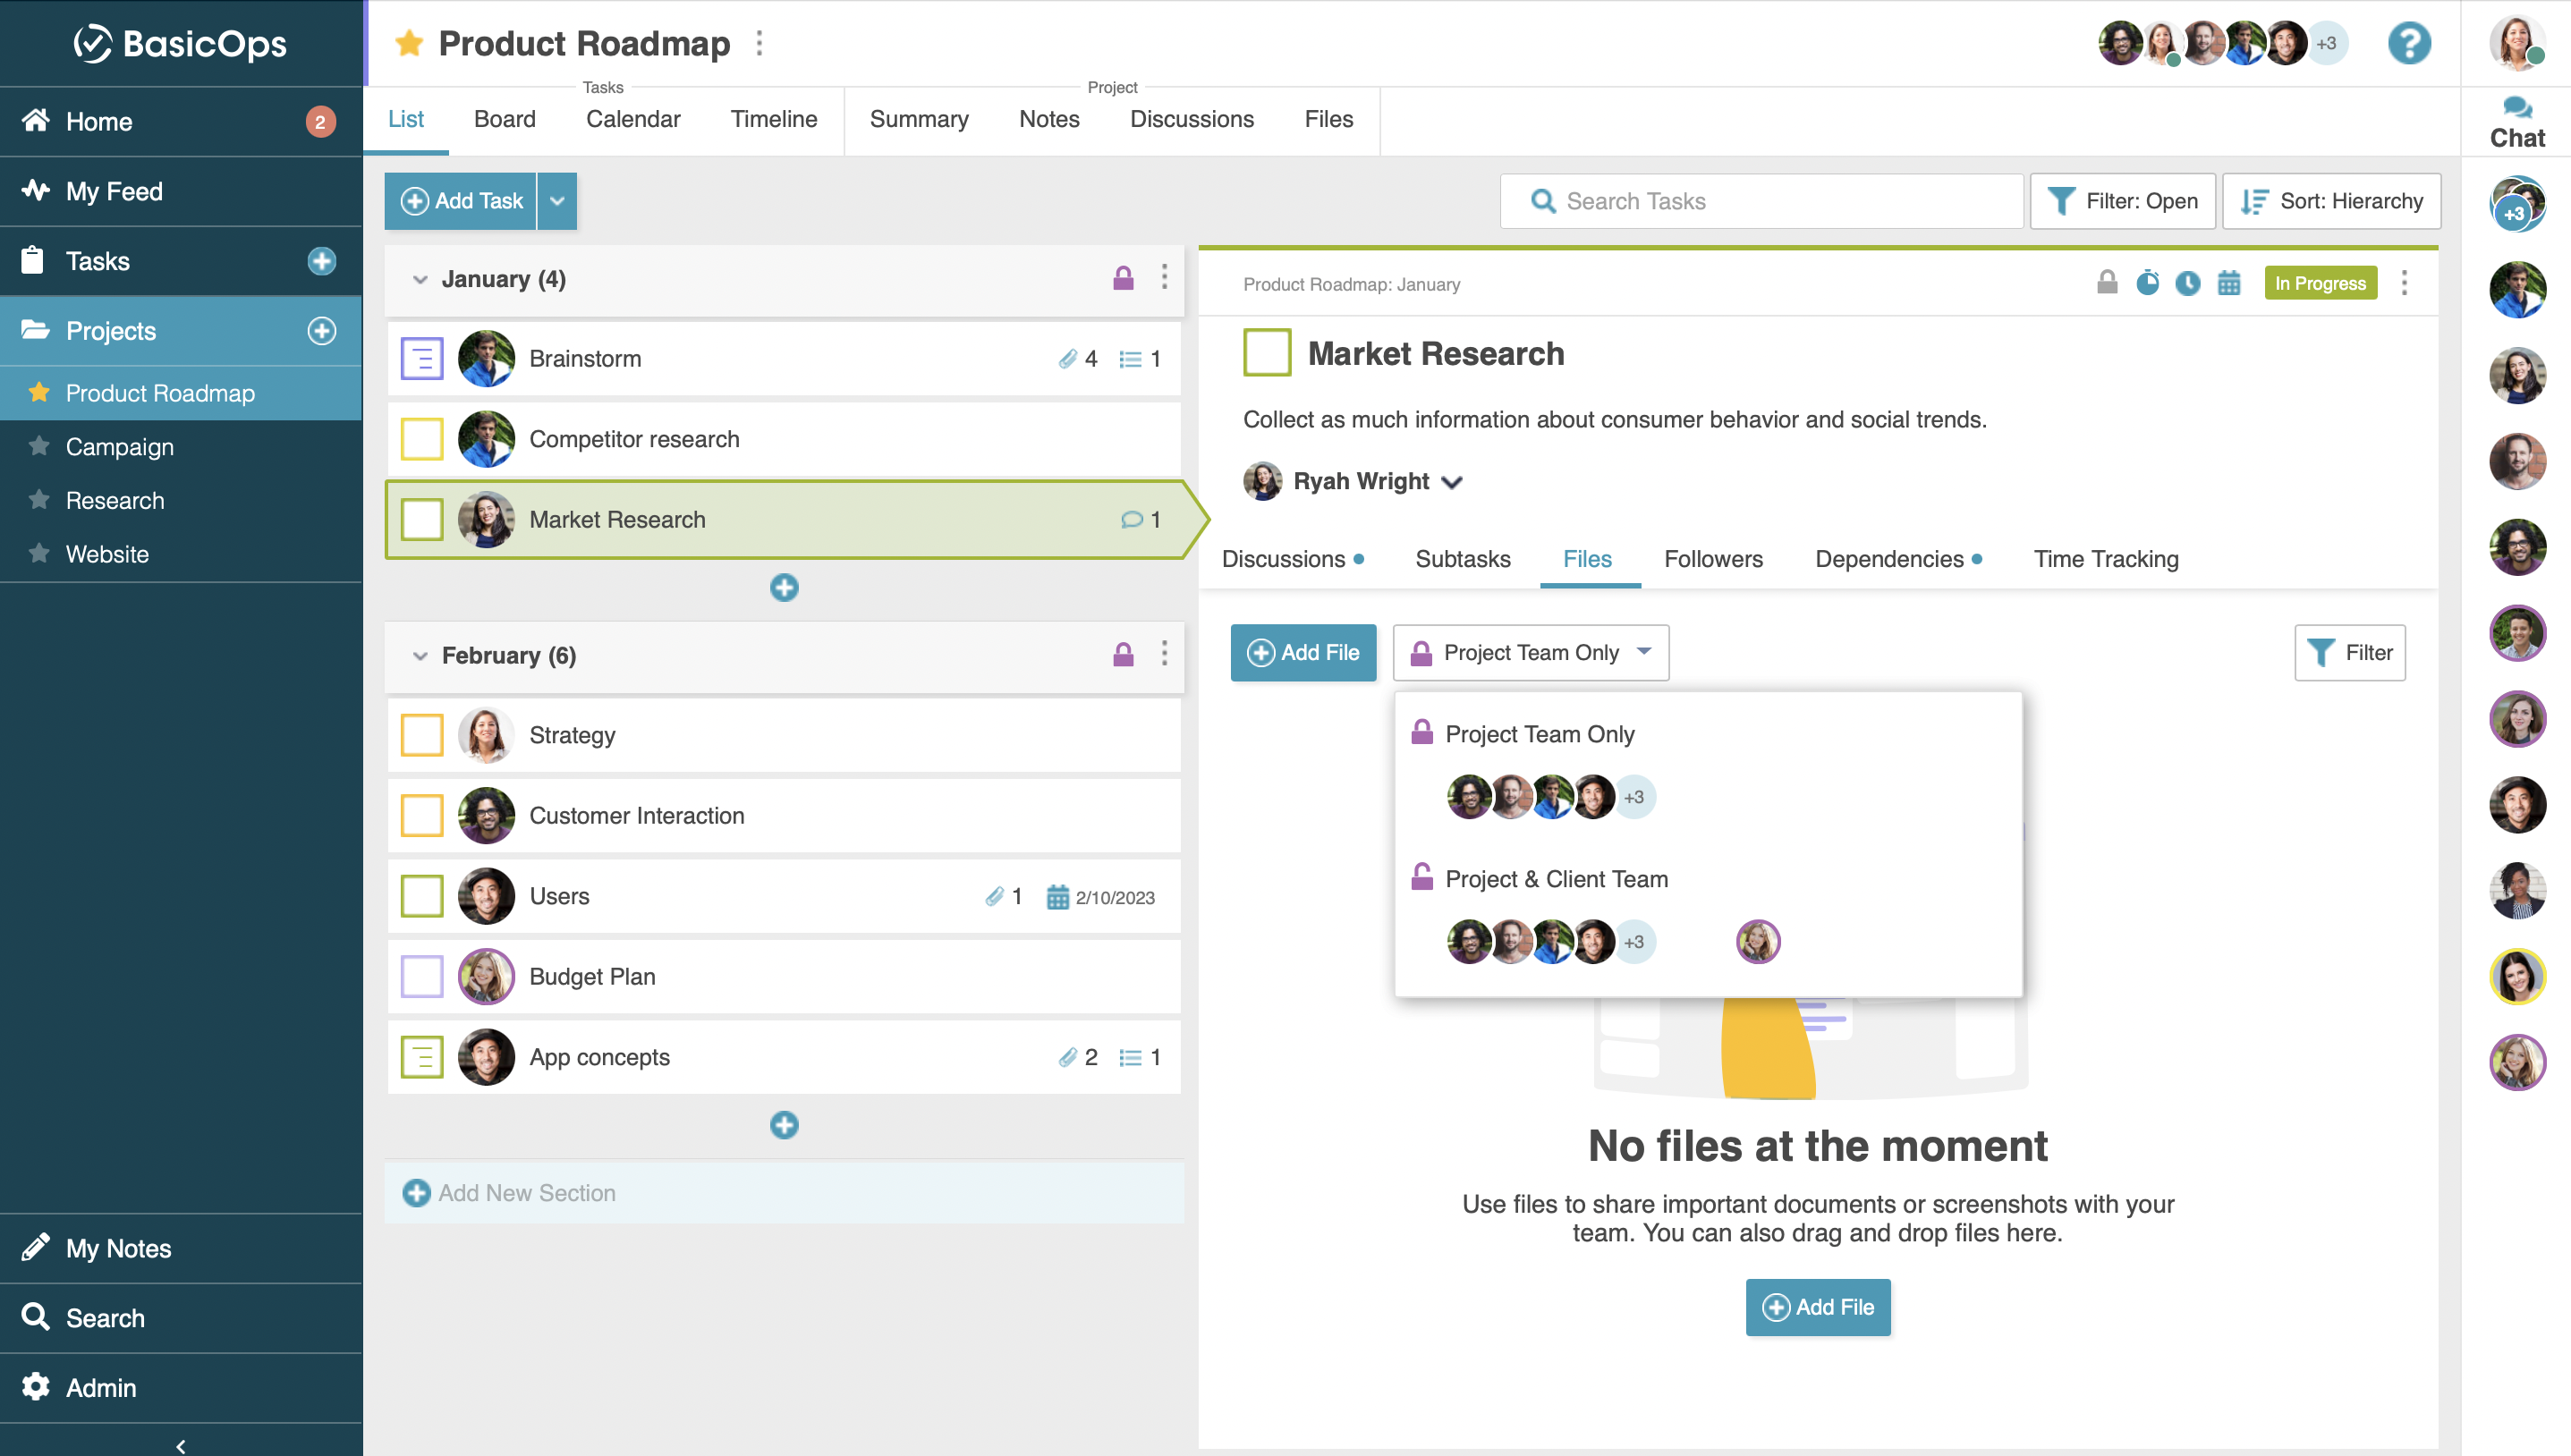Add task below January section plus circle
2571x1456 pixels.
click(784, 588)
